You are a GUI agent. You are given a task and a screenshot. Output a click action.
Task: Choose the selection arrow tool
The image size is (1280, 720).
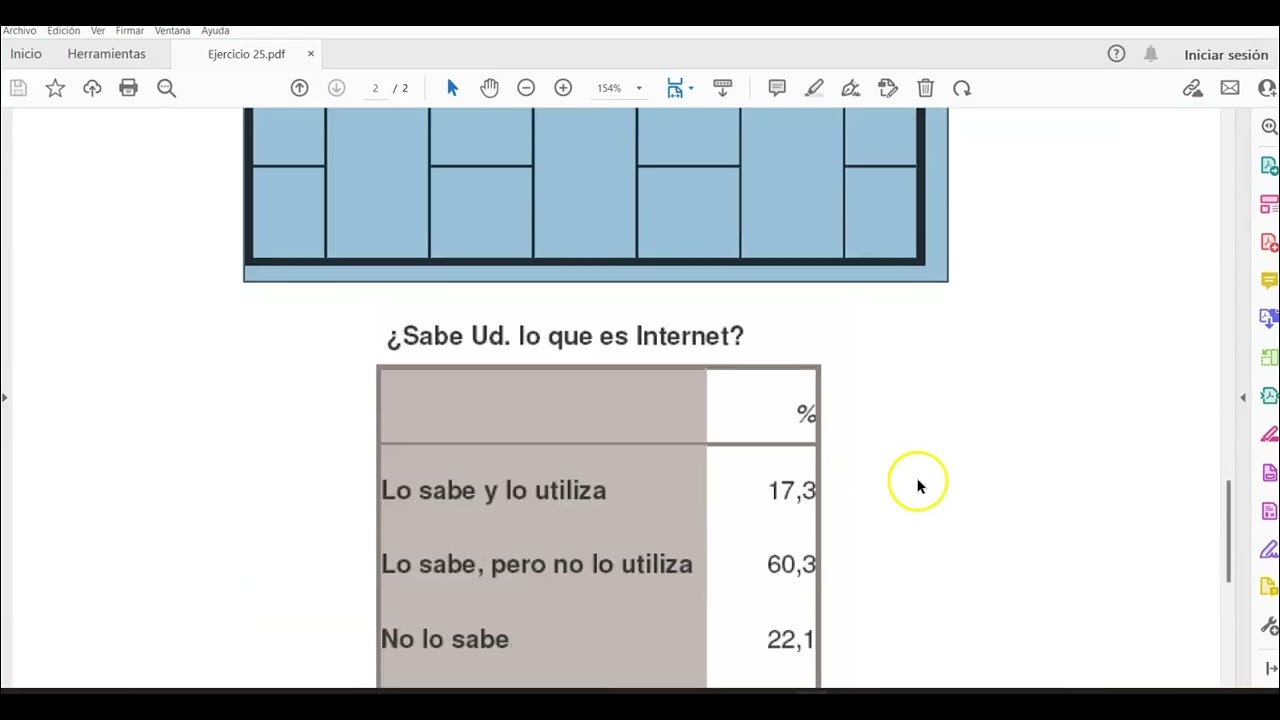click(x=452, y=88)
